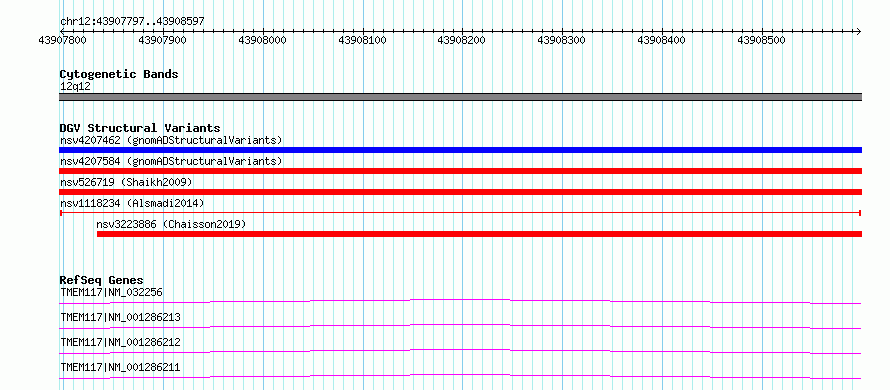Click the Cytogenetic Bands track title
Screen dimensions: 890x390
click(119, 74)
